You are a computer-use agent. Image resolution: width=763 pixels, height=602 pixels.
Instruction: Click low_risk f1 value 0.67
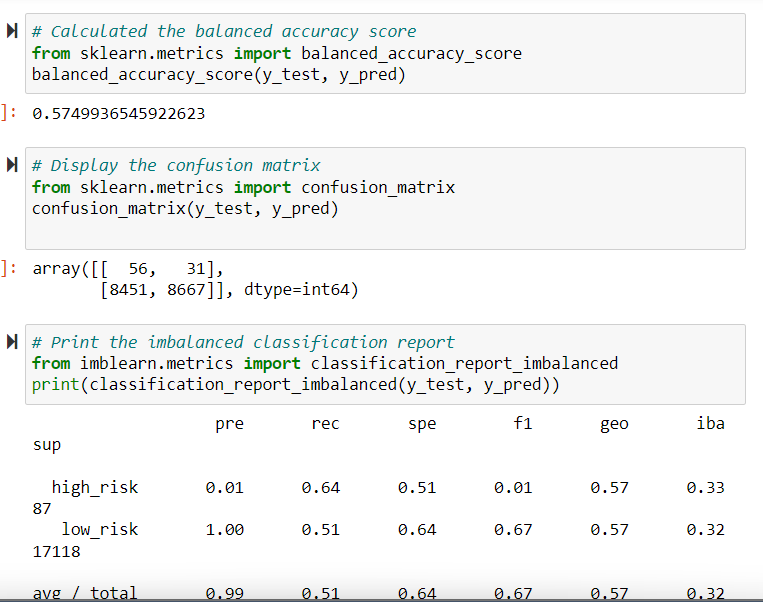point(513,529)
